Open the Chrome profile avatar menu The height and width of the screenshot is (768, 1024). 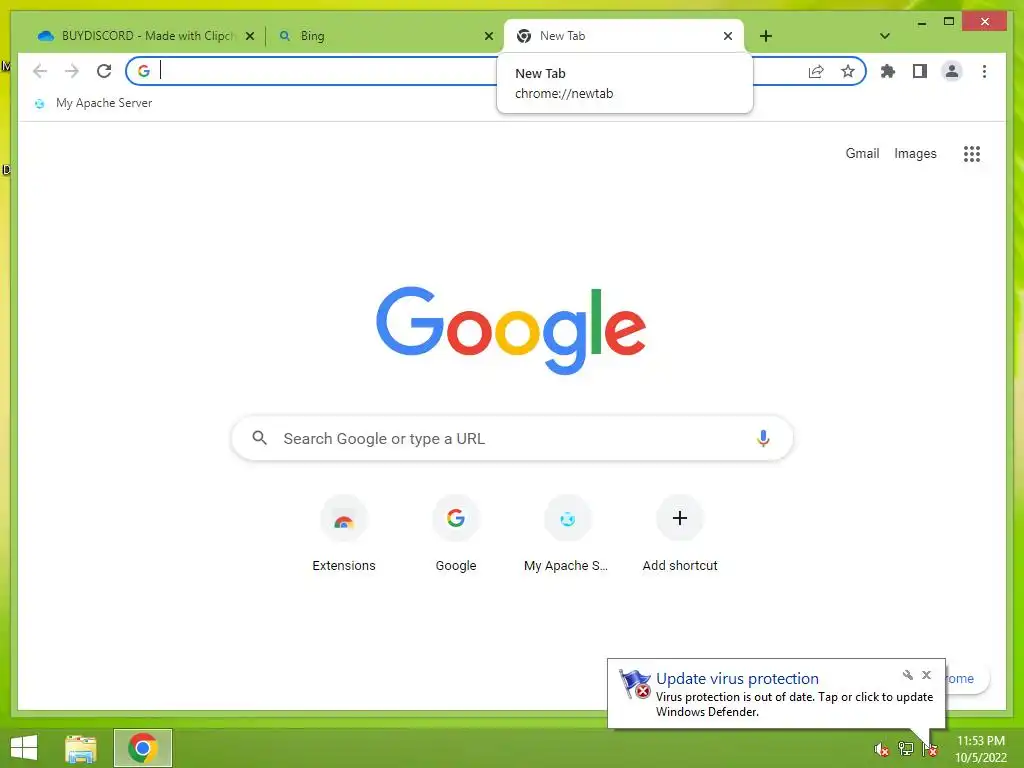pos(952,71)
